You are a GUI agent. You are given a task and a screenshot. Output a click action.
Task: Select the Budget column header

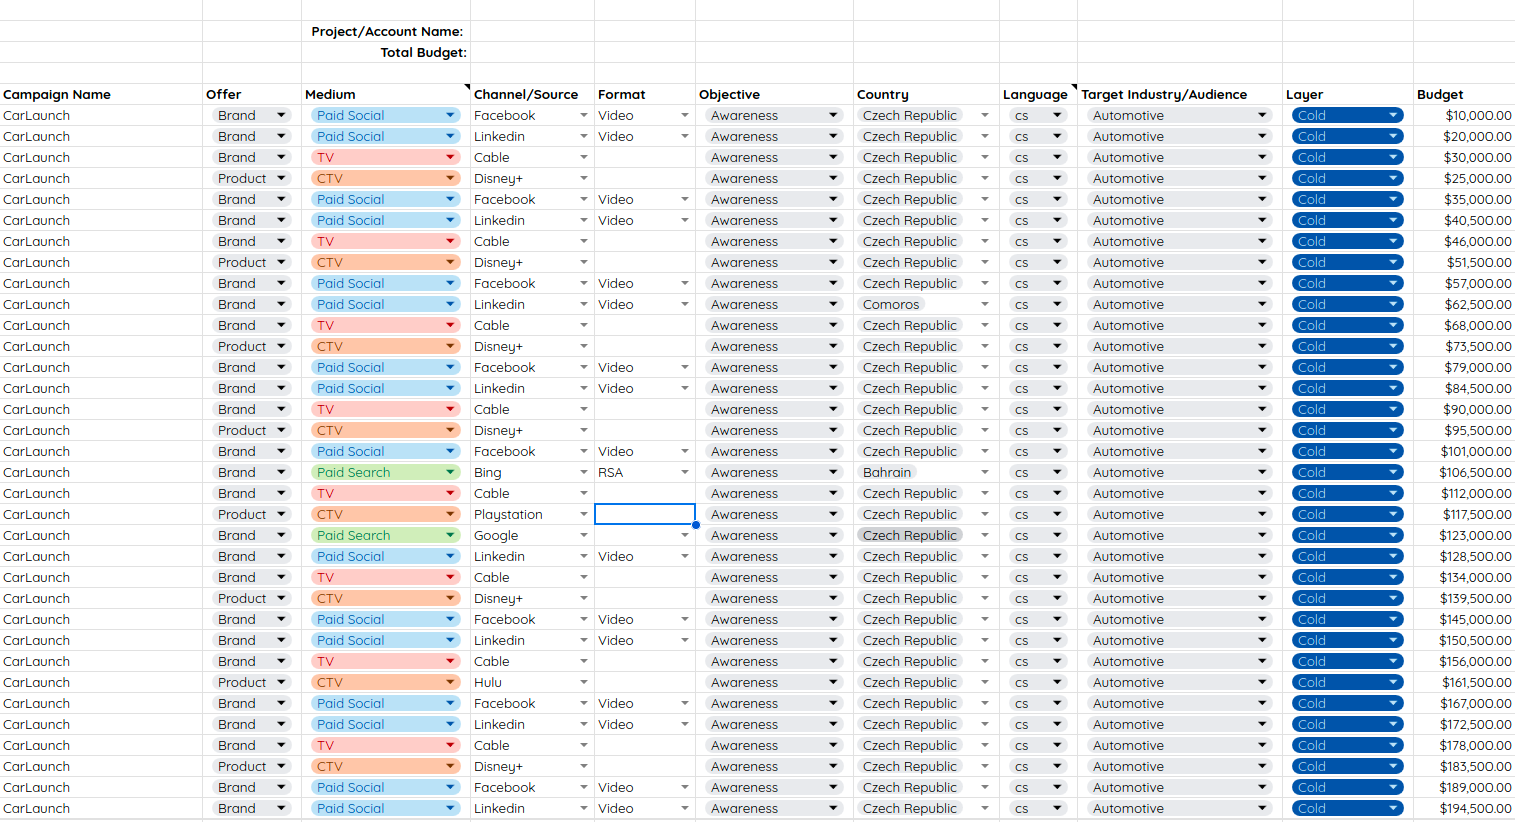tap(1464, 94)
